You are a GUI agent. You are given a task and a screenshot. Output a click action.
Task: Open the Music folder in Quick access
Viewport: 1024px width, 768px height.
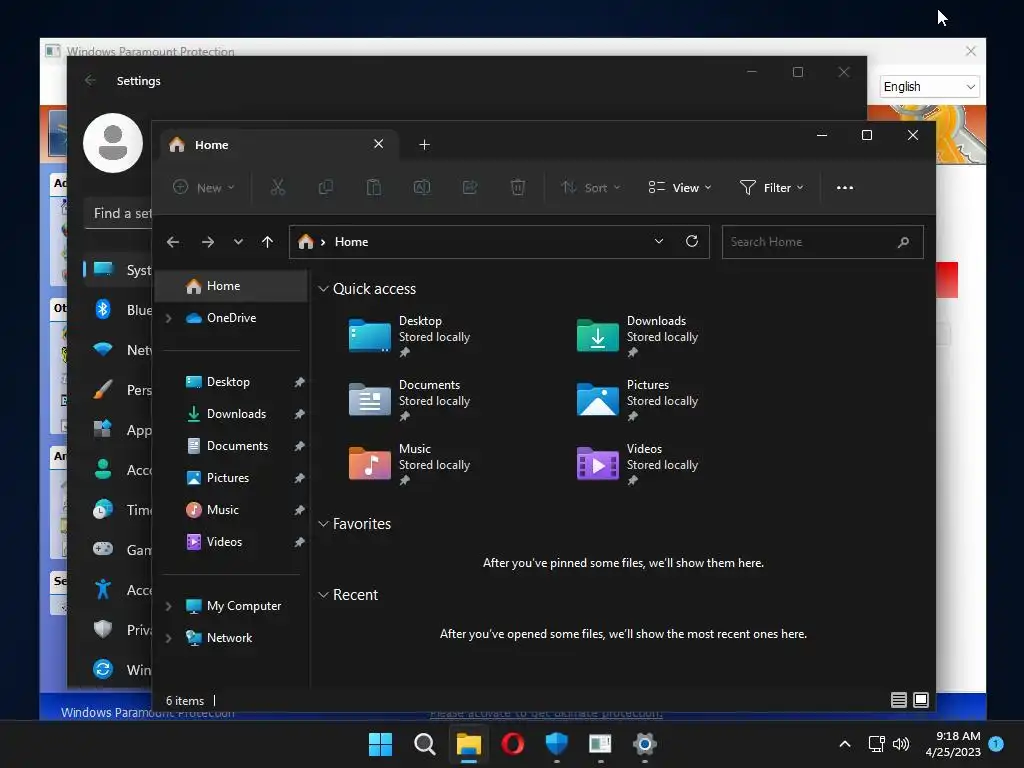(x=409, y=464)
